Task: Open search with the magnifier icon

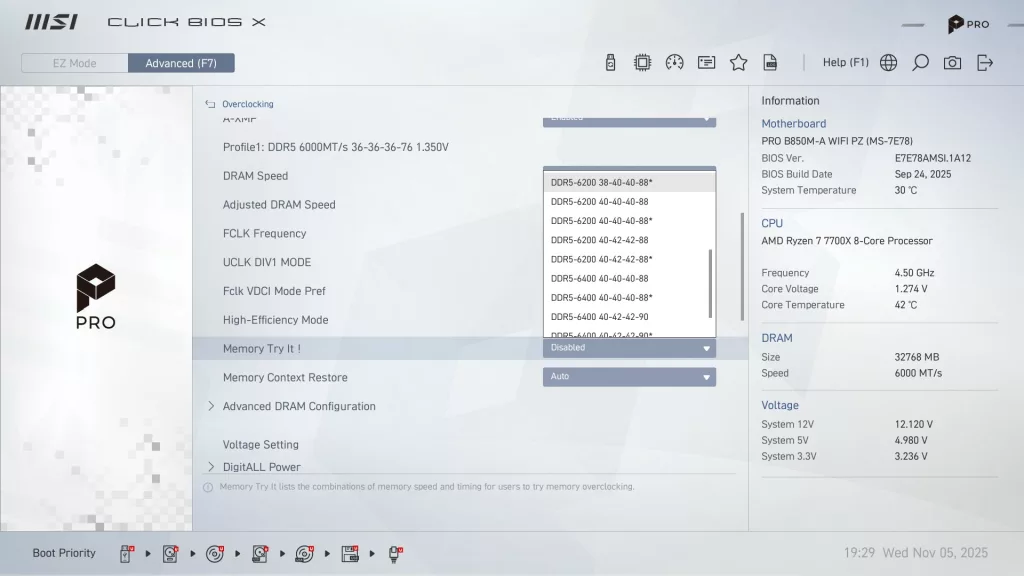Action: pyautogui.click(x=920, y=63)
